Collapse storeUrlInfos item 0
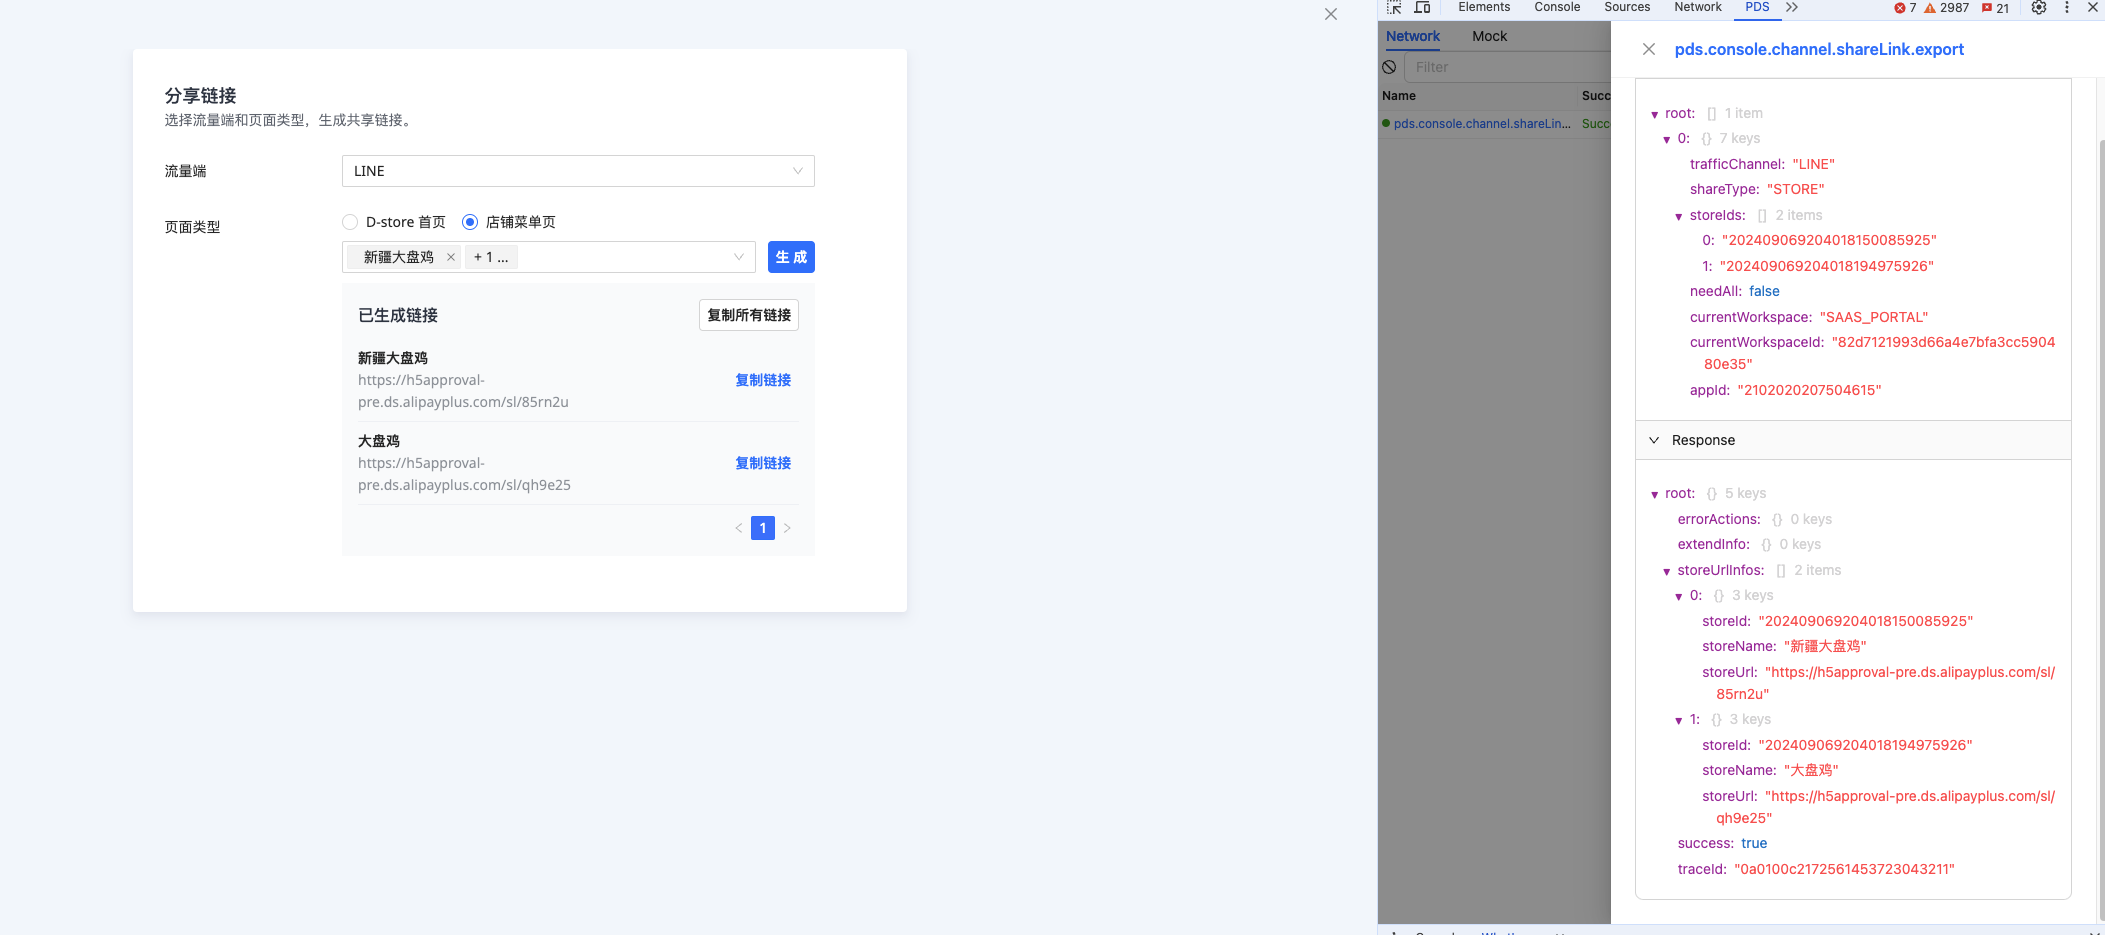The image size is (2105, 935). click(x=1679, y=596)
